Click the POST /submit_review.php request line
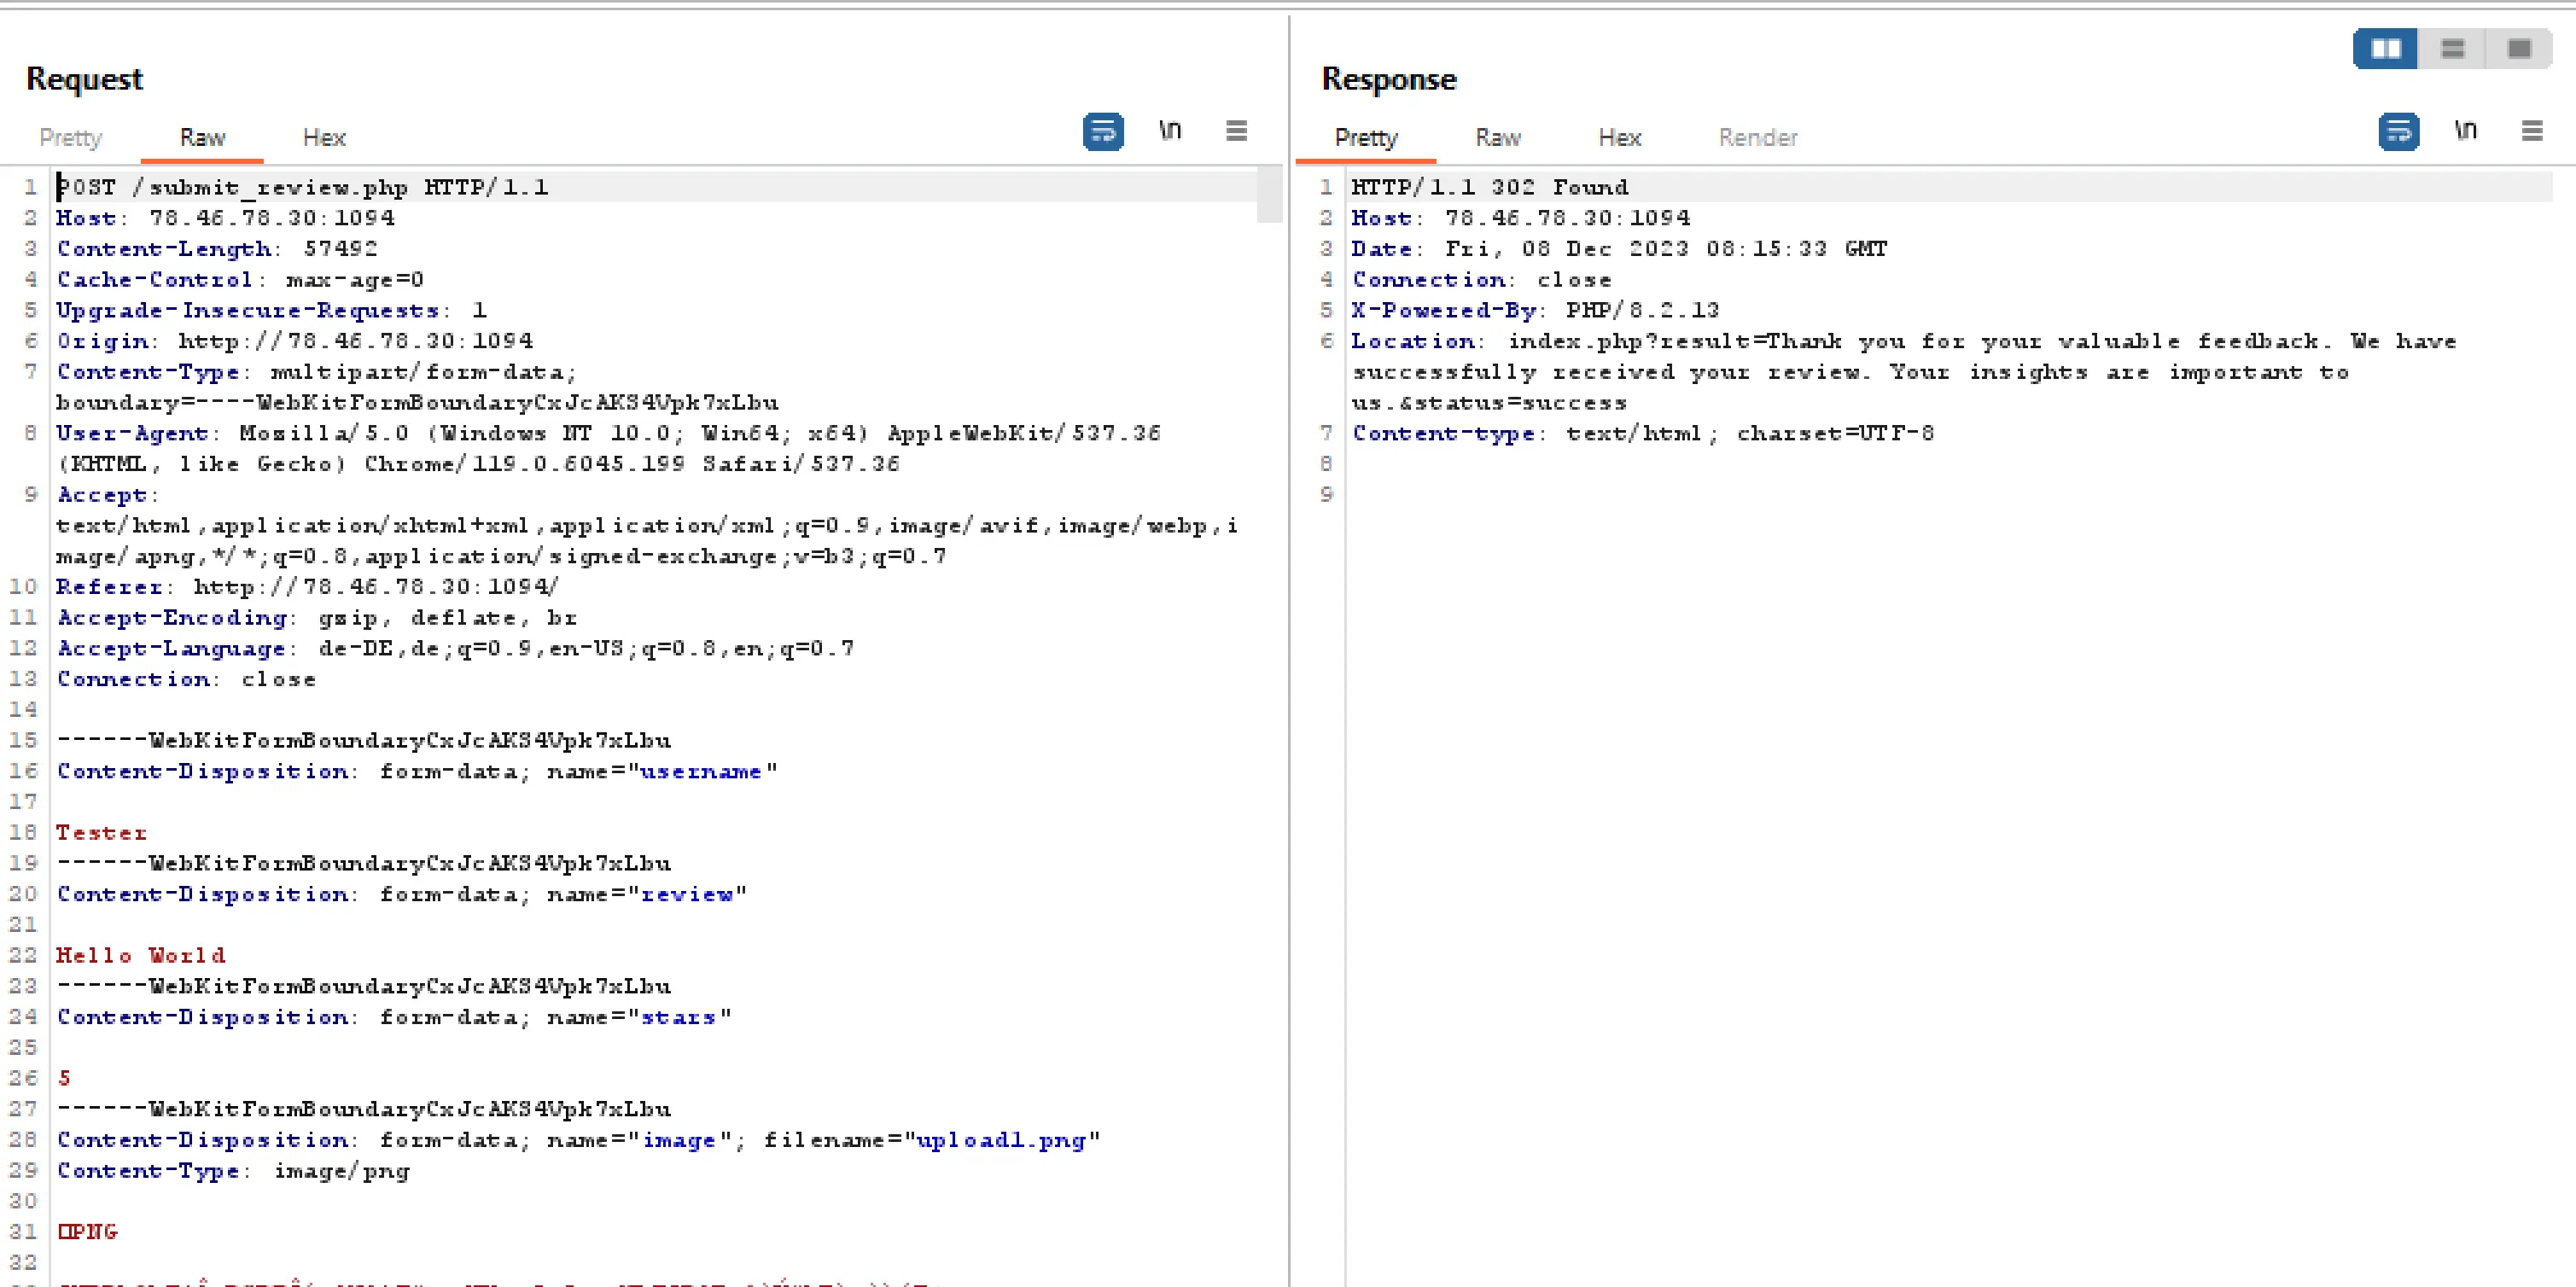 pyautogui.click(x=300, y=187)
